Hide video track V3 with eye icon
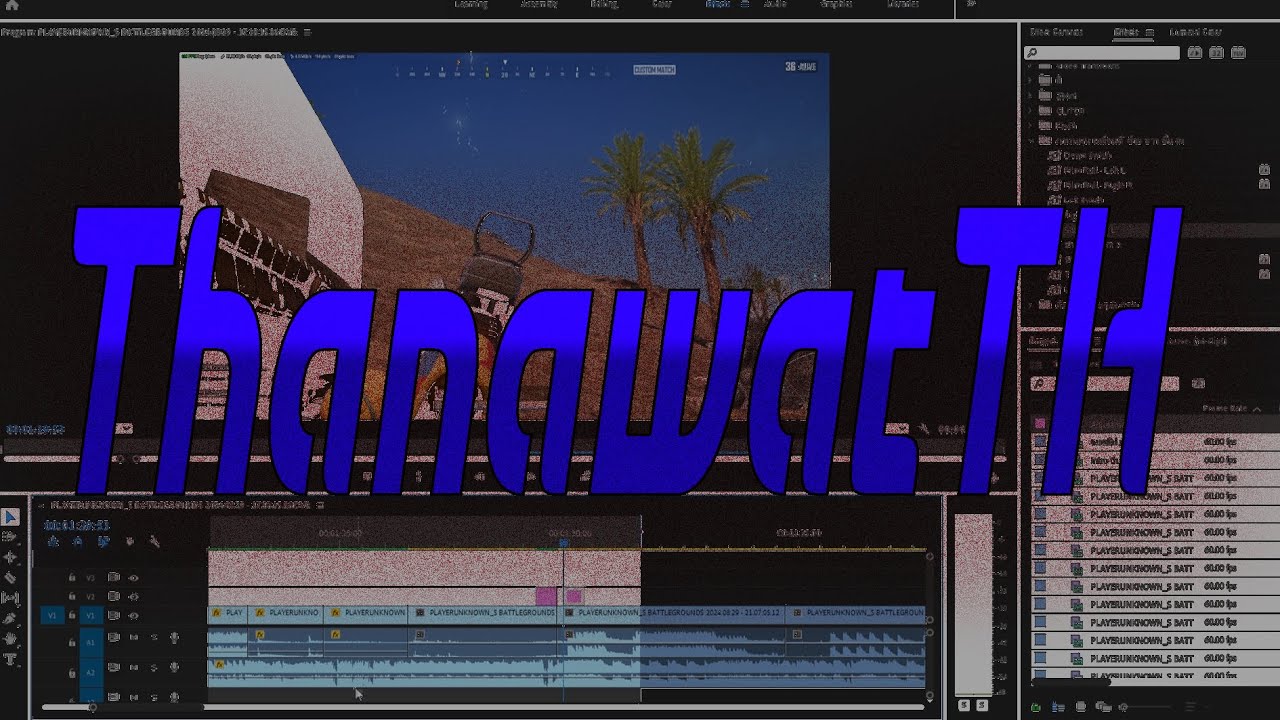Image resolution: width=1280 pixels, height=720 pixels. click(133, 577)
